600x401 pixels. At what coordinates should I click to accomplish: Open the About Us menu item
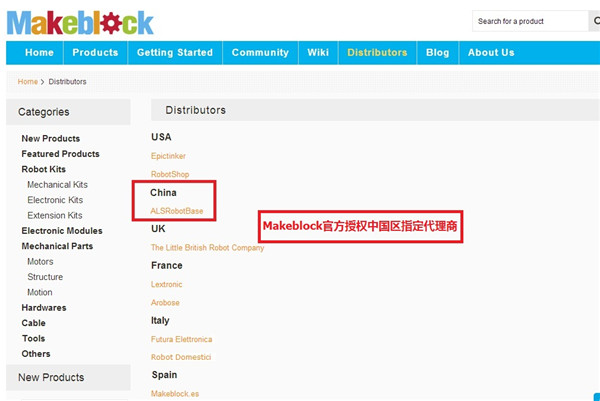click(491, 52)
